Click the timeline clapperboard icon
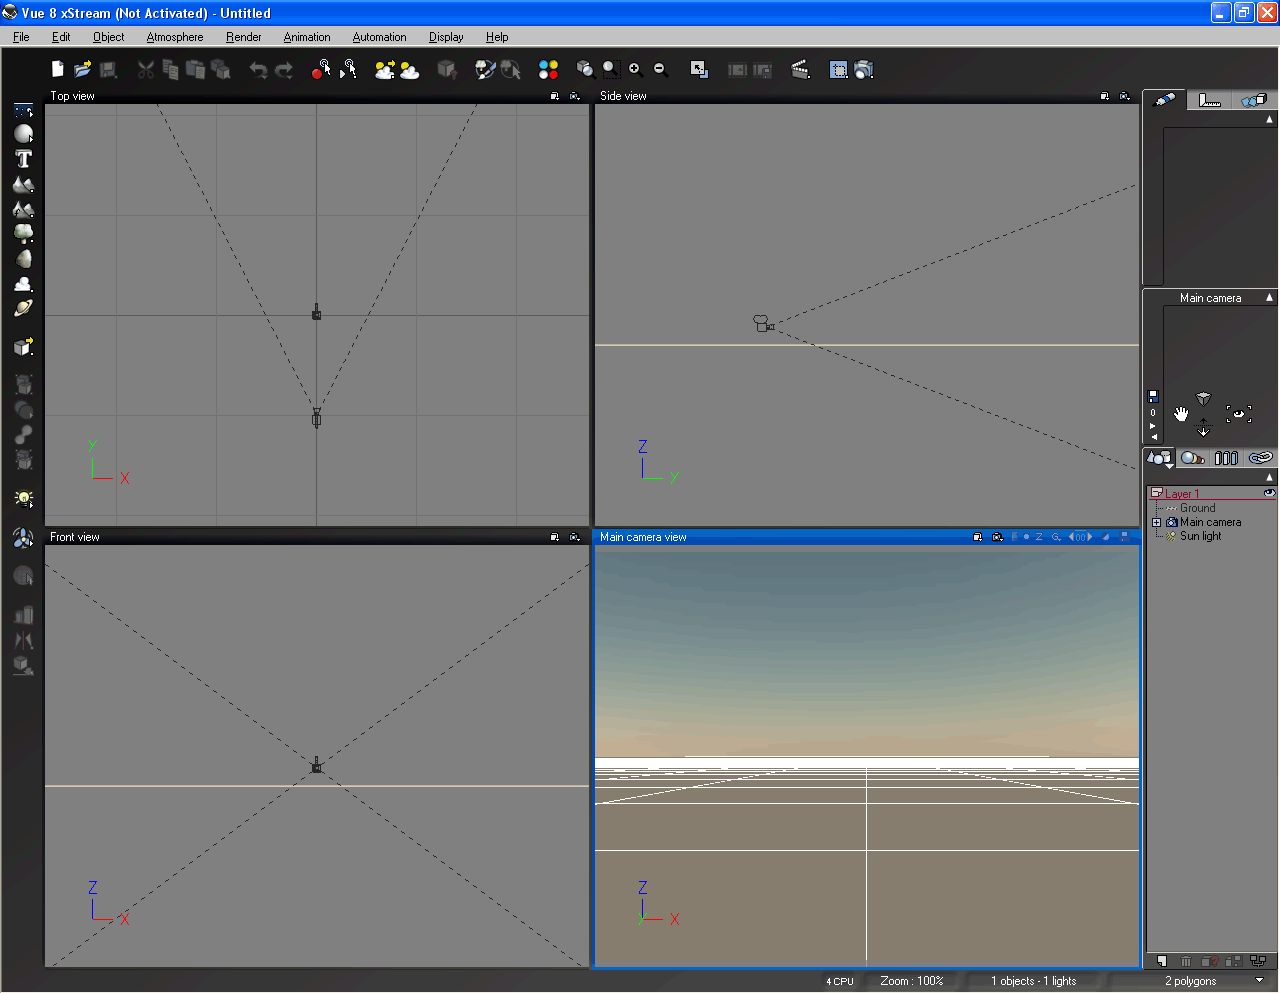 [800, 69]
